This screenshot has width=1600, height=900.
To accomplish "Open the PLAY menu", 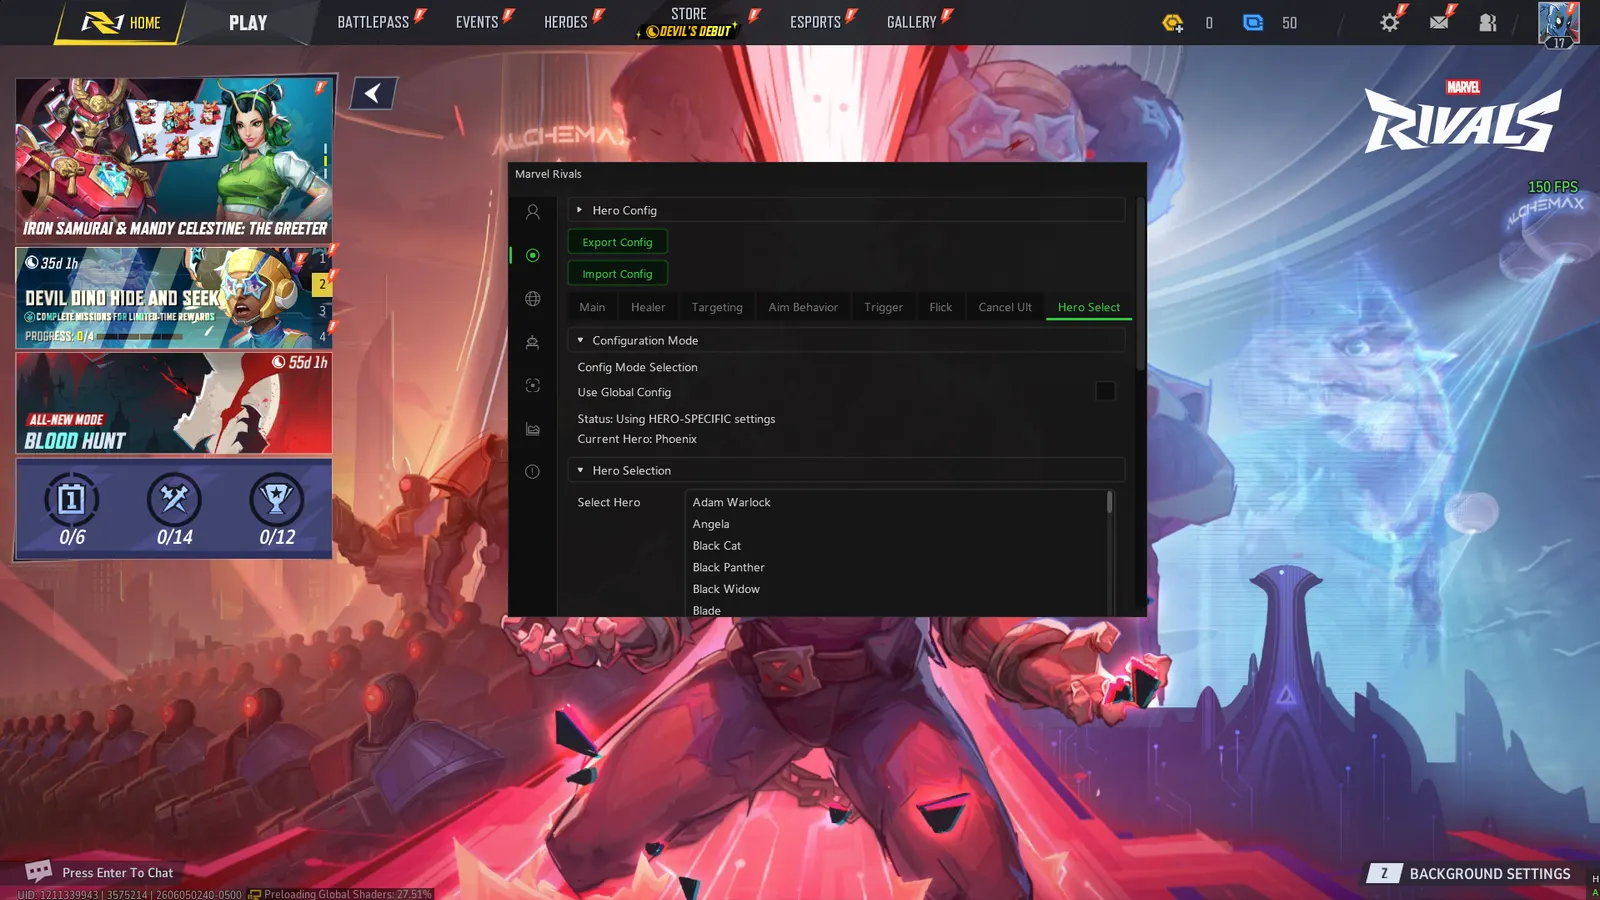I will (248, 22).
